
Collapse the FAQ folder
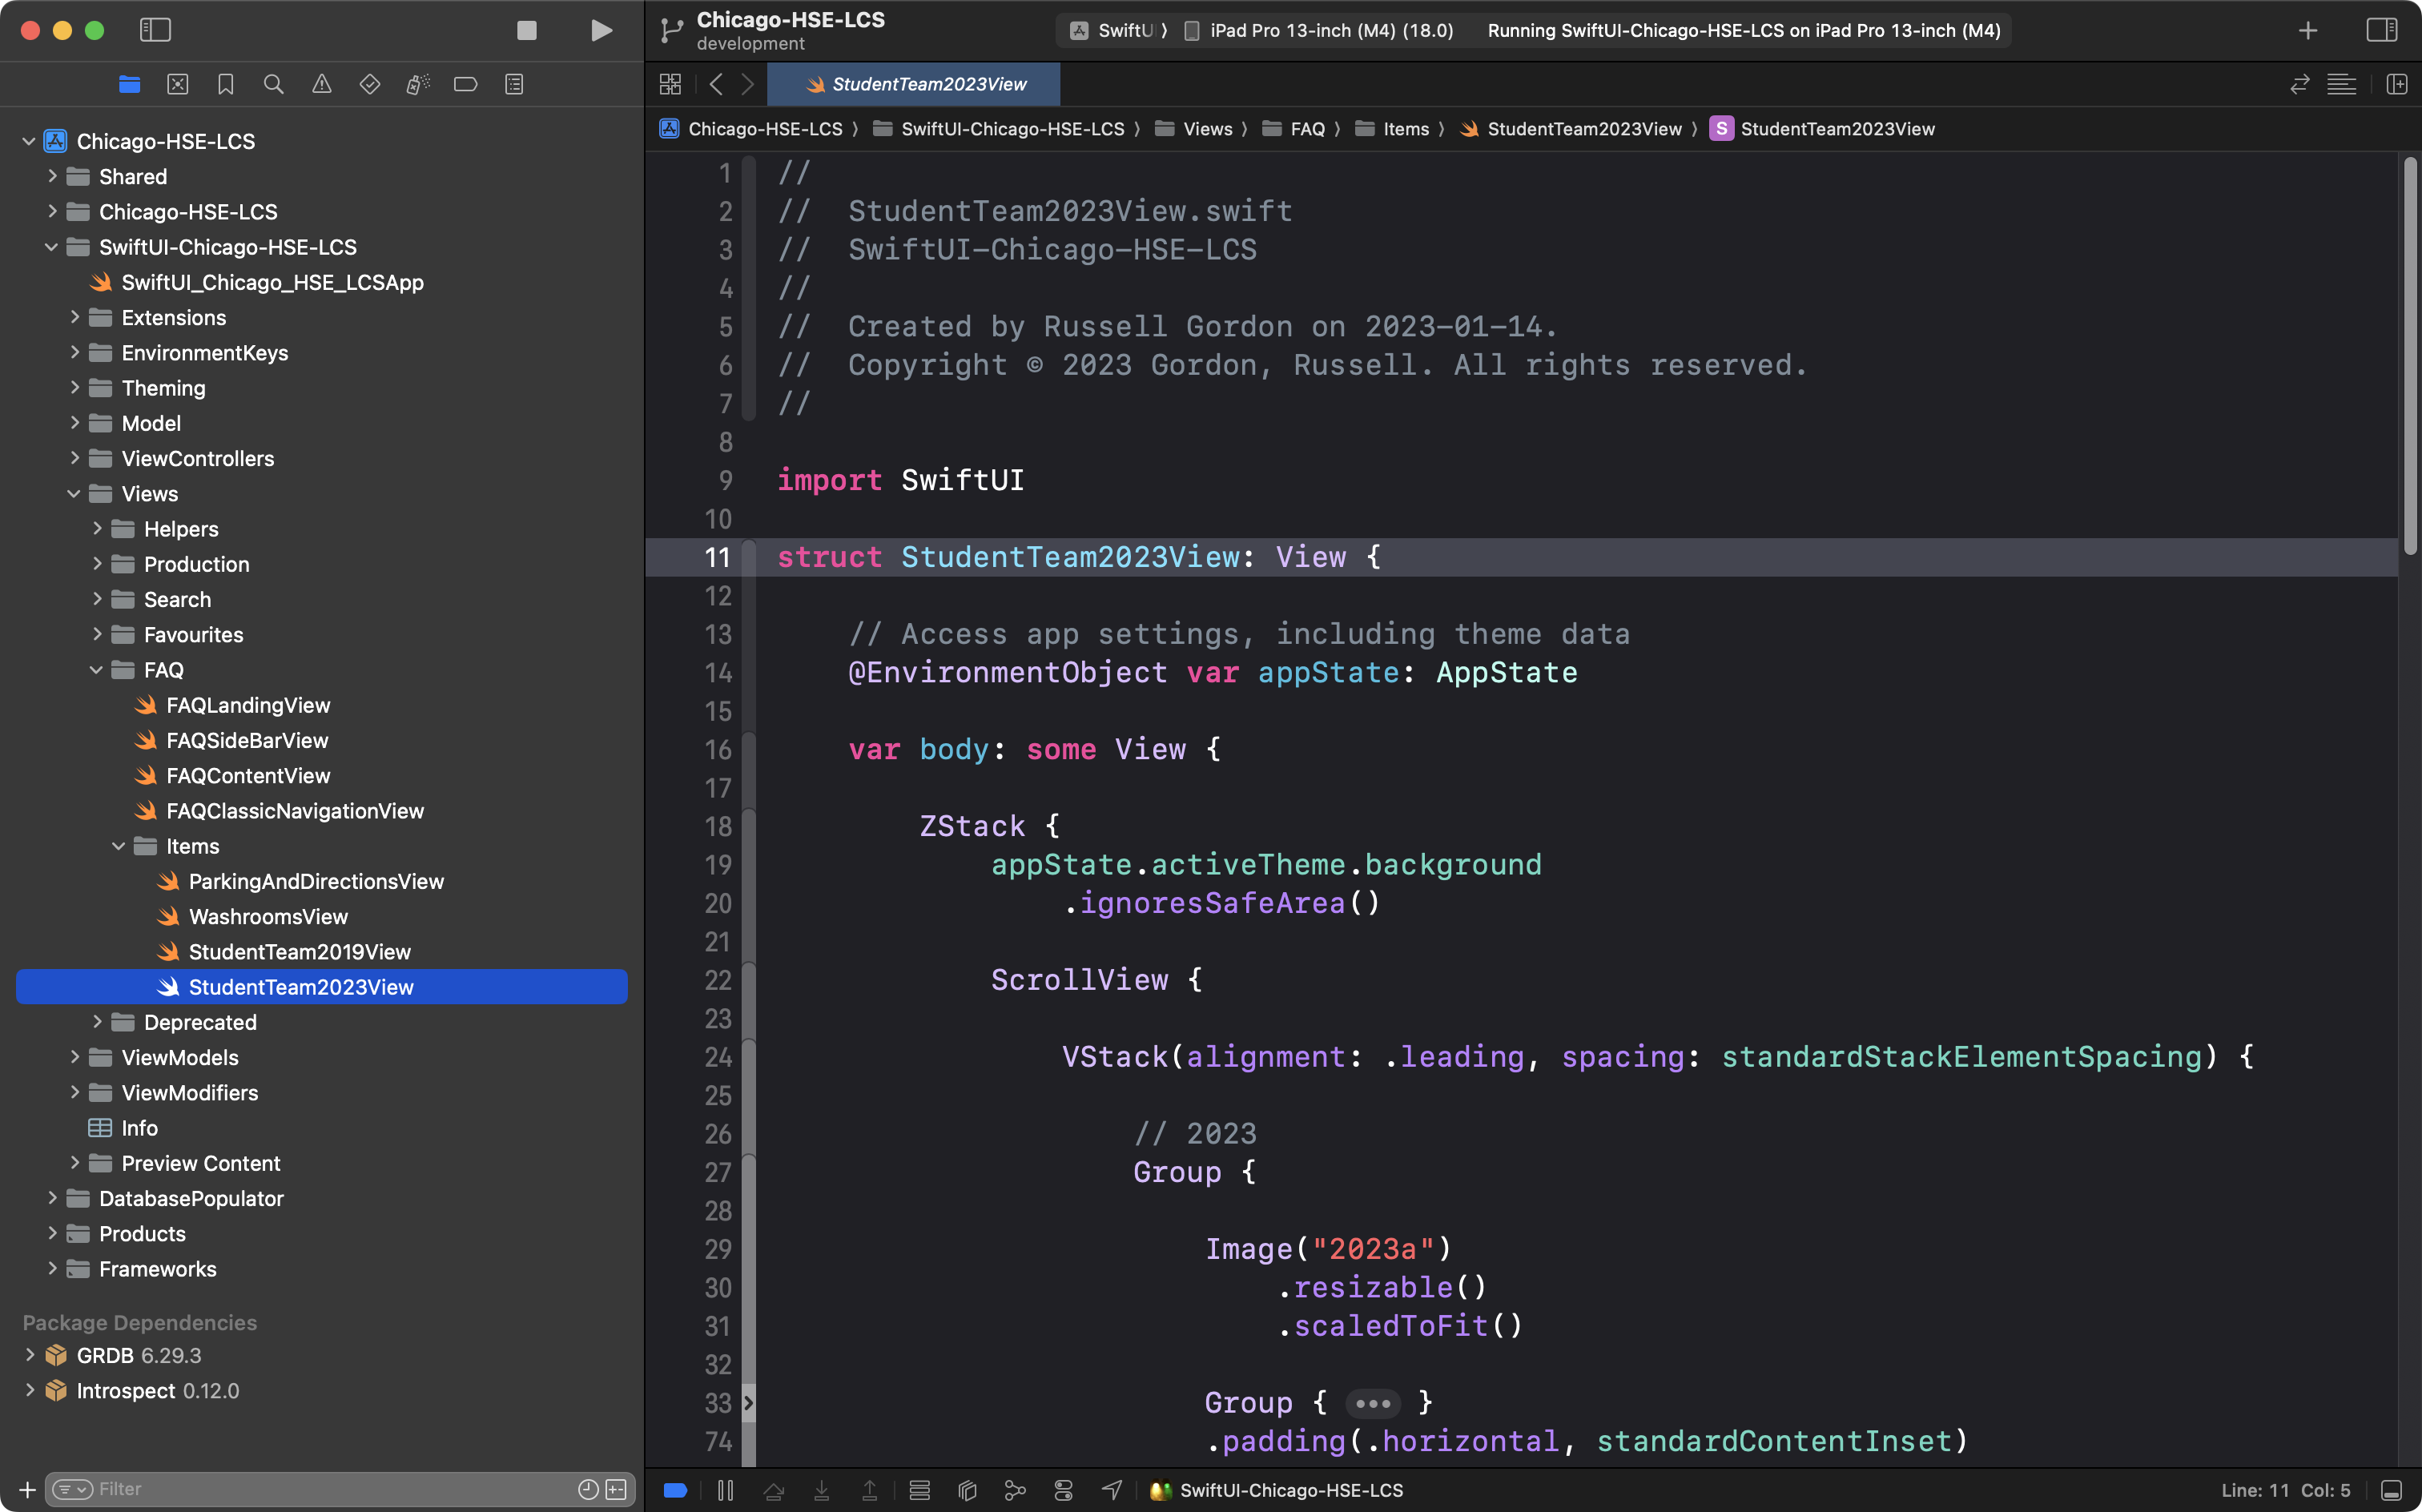coord(97,670)
